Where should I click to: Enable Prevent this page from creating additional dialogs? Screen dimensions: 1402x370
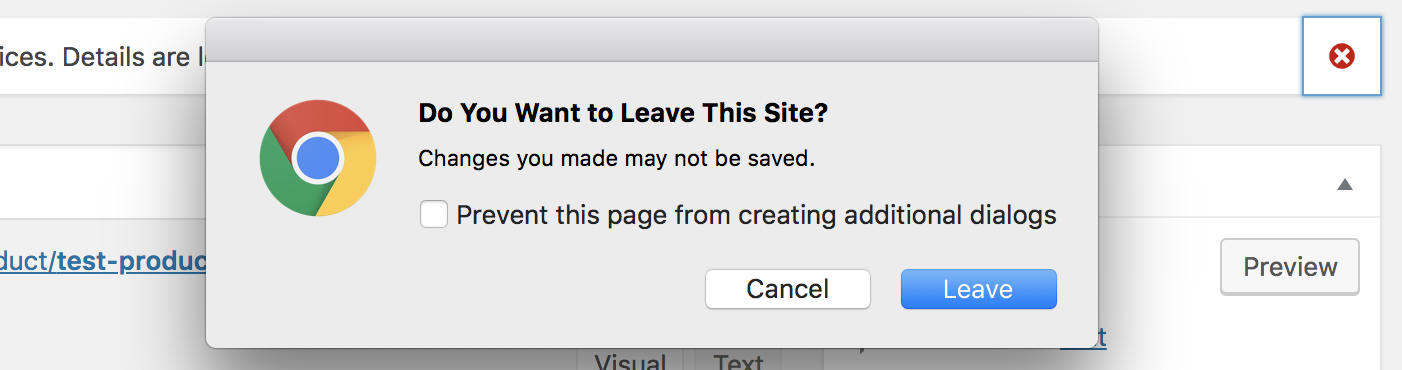[x=434, y=214]
